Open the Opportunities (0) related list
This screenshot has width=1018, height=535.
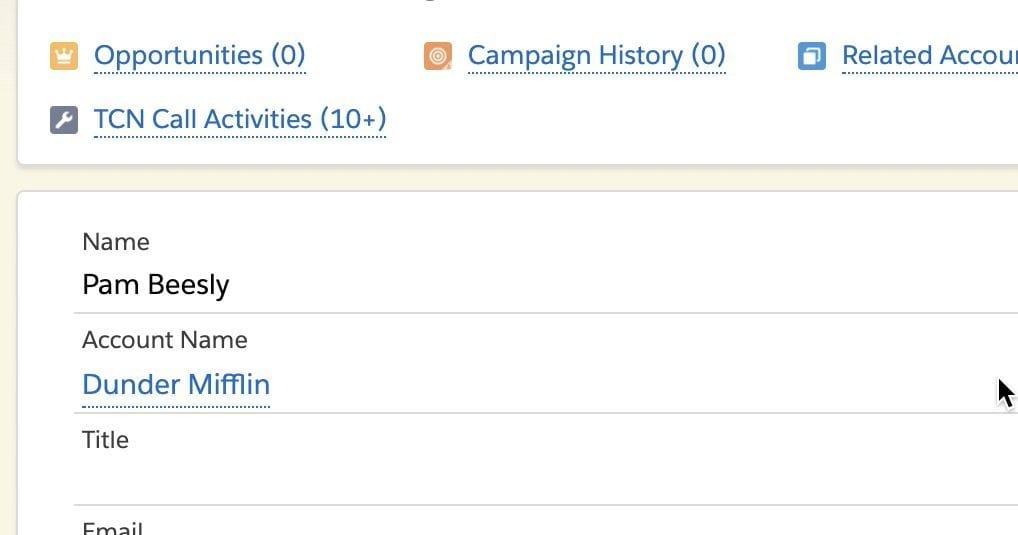[199, 55]
